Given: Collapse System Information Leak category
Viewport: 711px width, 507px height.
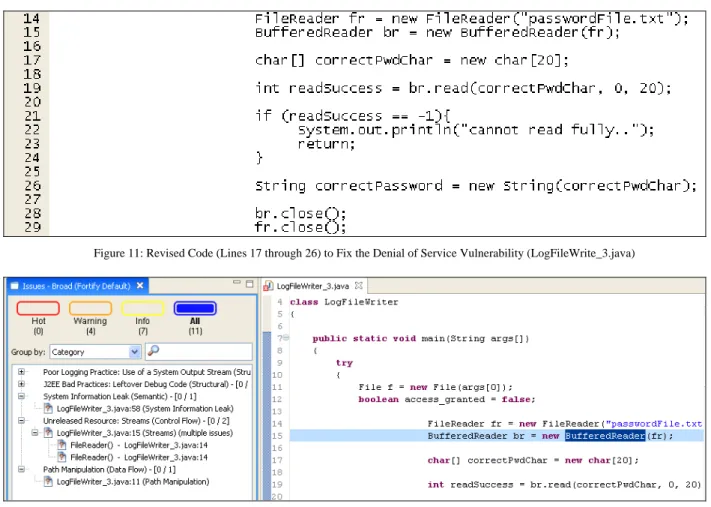Looking at the screenshot, I should click(x=21, y=396).
